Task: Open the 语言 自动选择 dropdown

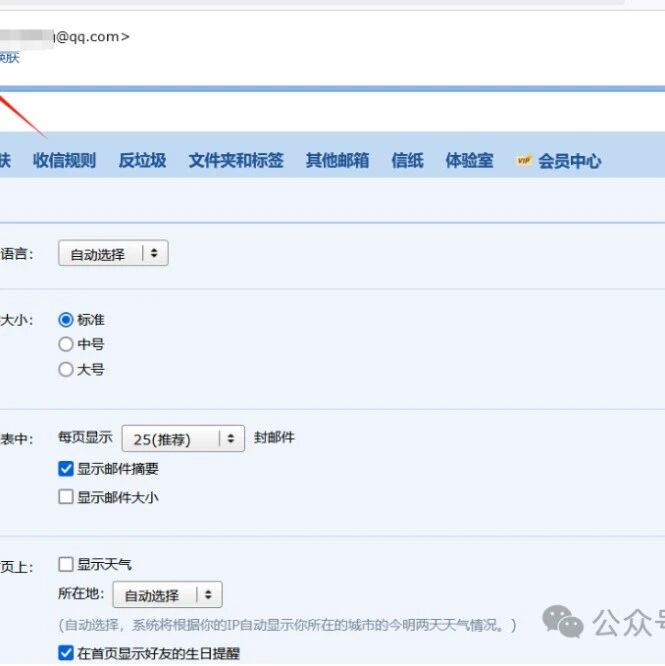Action: tap(113, 253)
